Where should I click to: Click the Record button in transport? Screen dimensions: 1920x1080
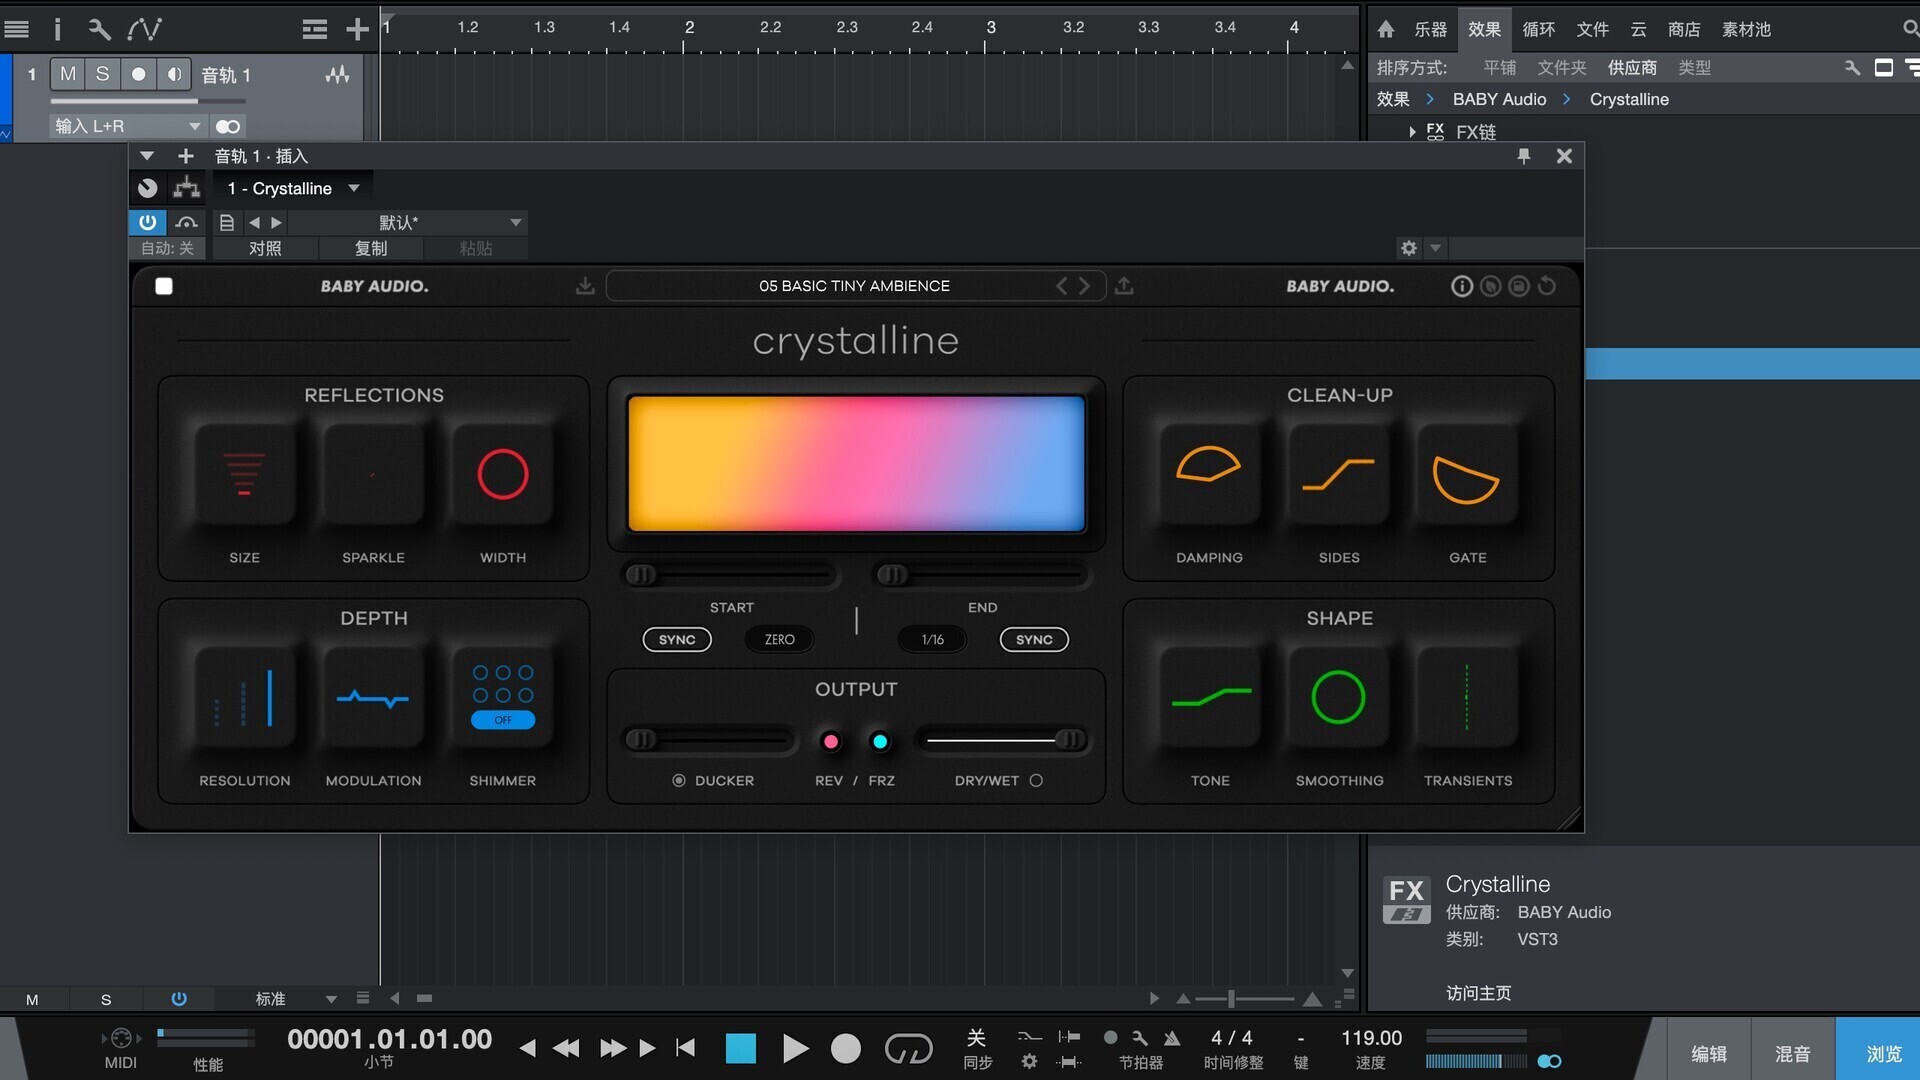846,1048
